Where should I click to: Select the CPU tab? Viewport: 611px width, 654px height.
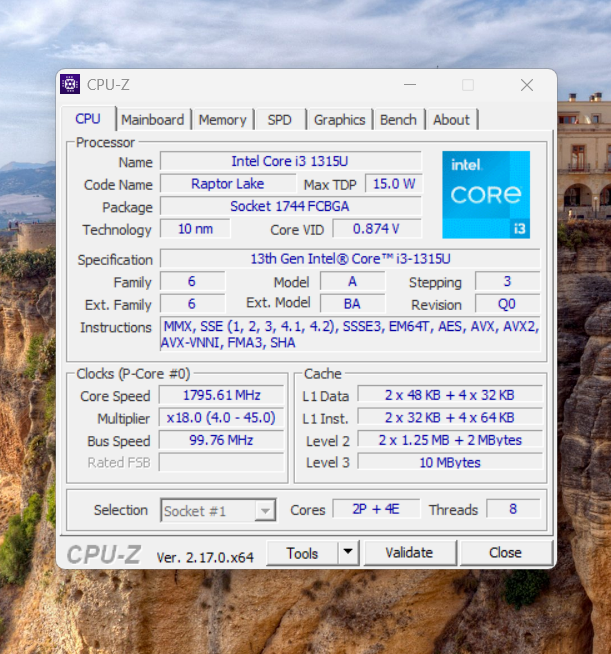(88, 119)
